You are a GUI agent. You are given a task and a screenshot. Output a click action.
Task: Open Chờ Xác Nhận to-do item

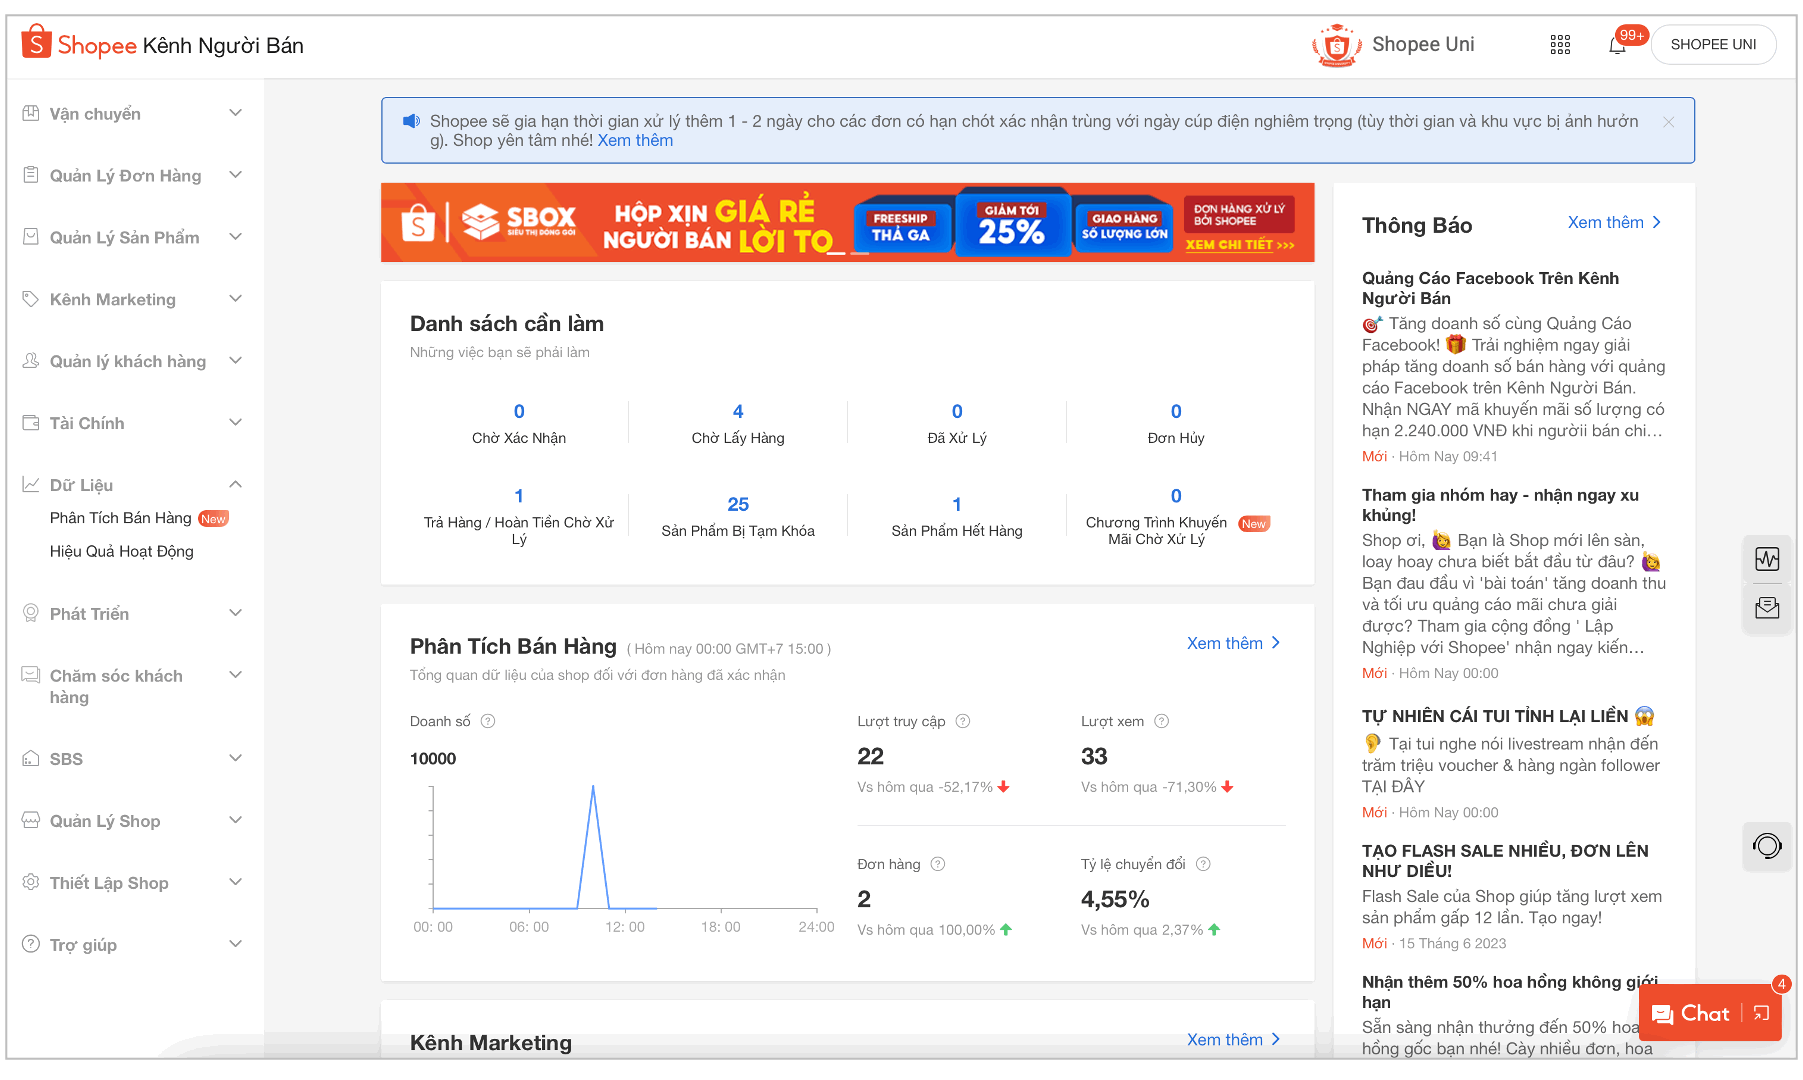click(519, 424)
